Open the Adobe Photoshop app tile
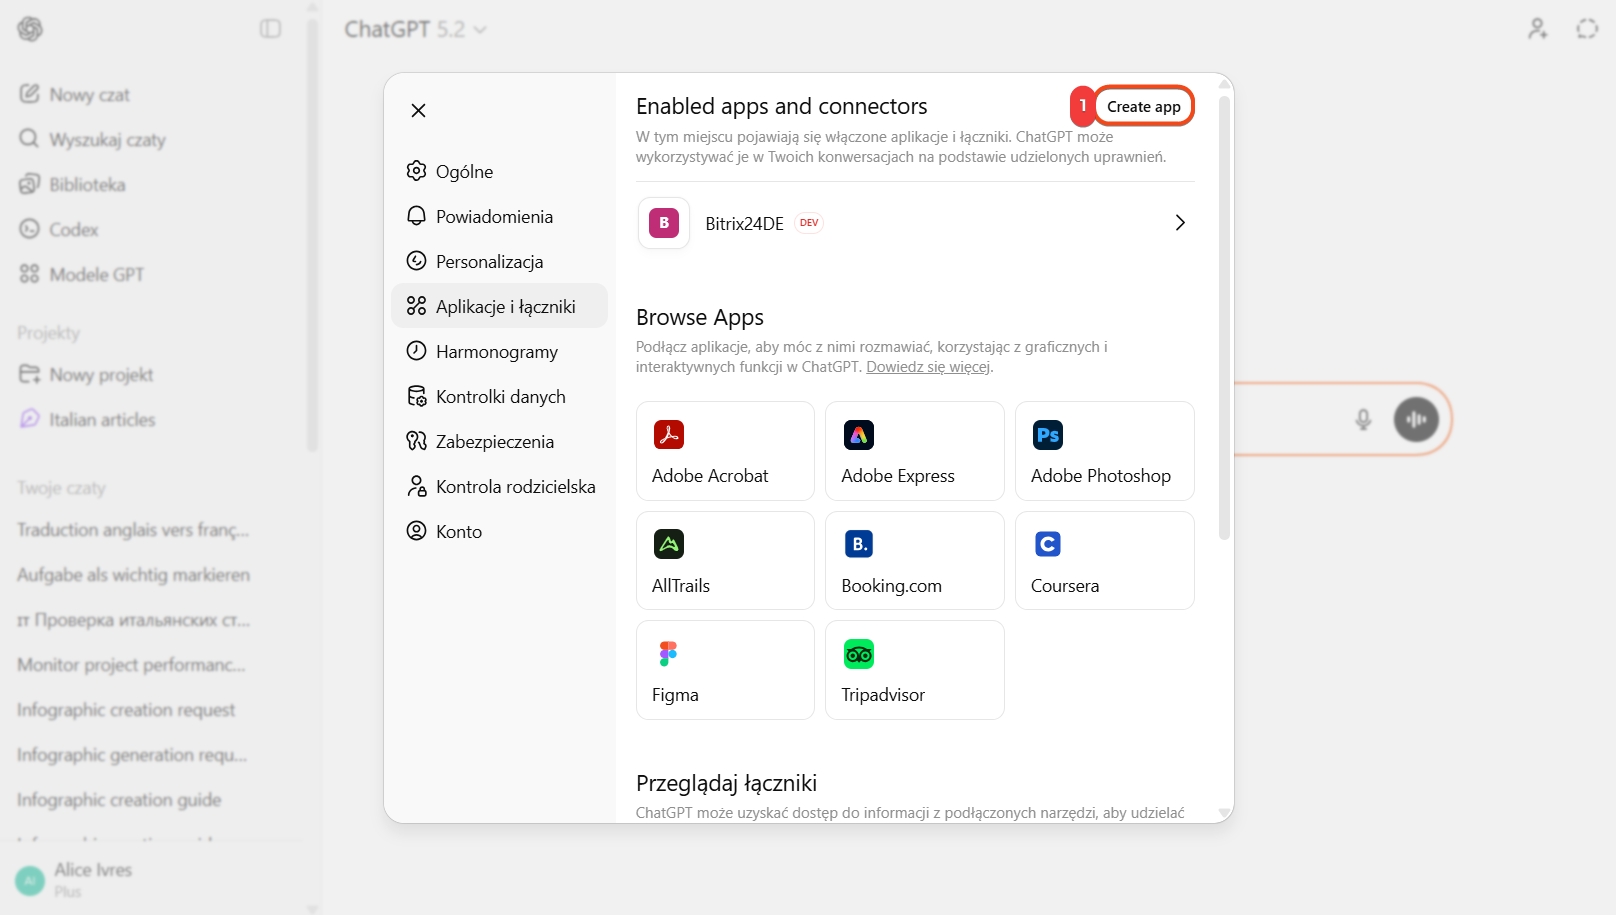 pos(1104,451)
